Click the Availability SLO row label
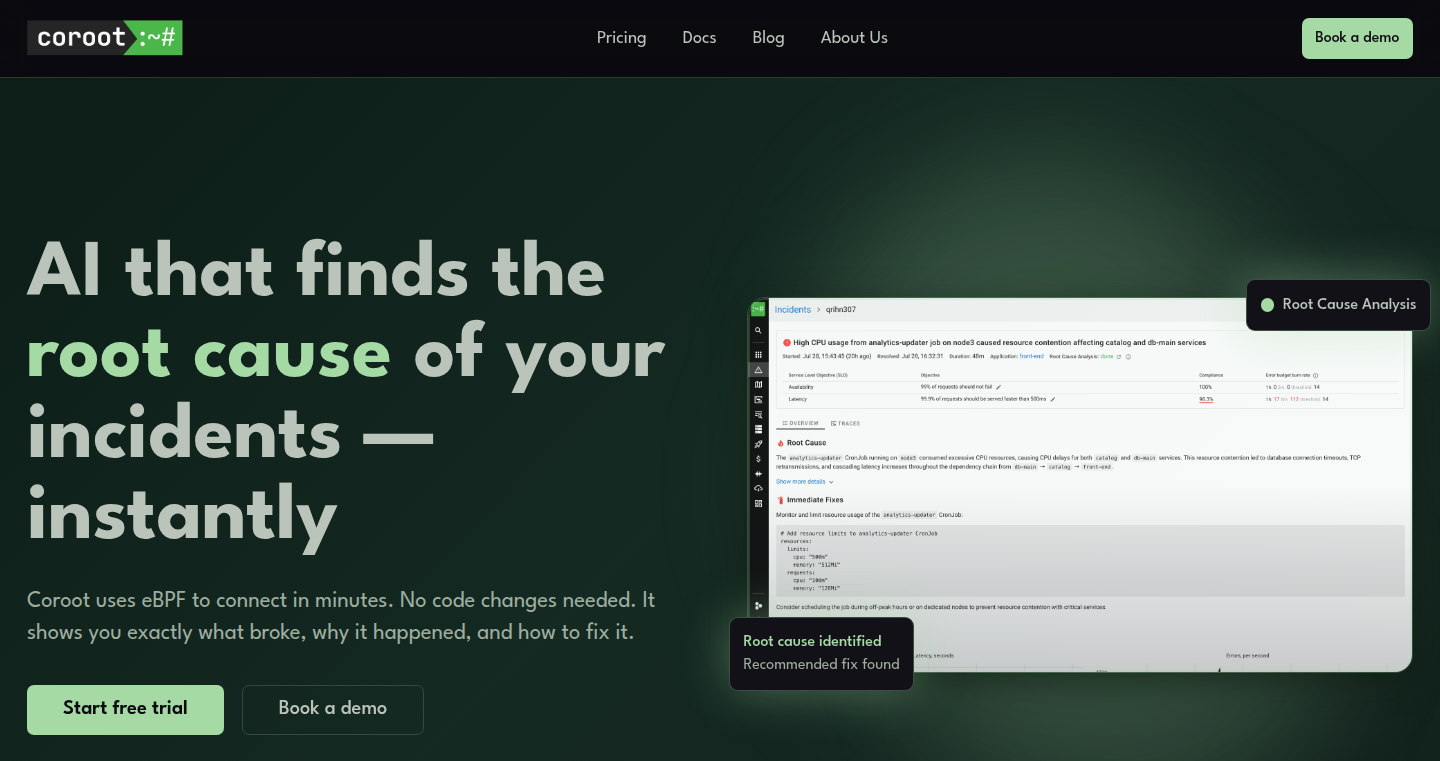The image size is (1440, 761). click(801, 387)
